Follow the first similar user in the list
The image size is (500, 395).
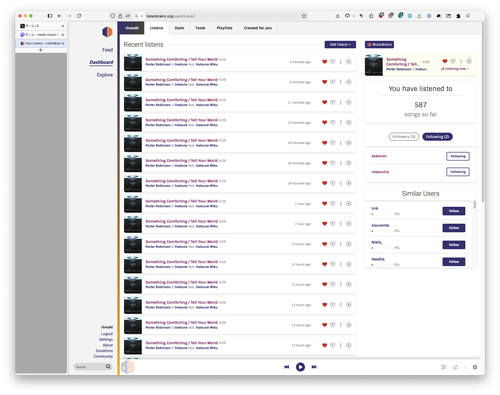point(454,211)
